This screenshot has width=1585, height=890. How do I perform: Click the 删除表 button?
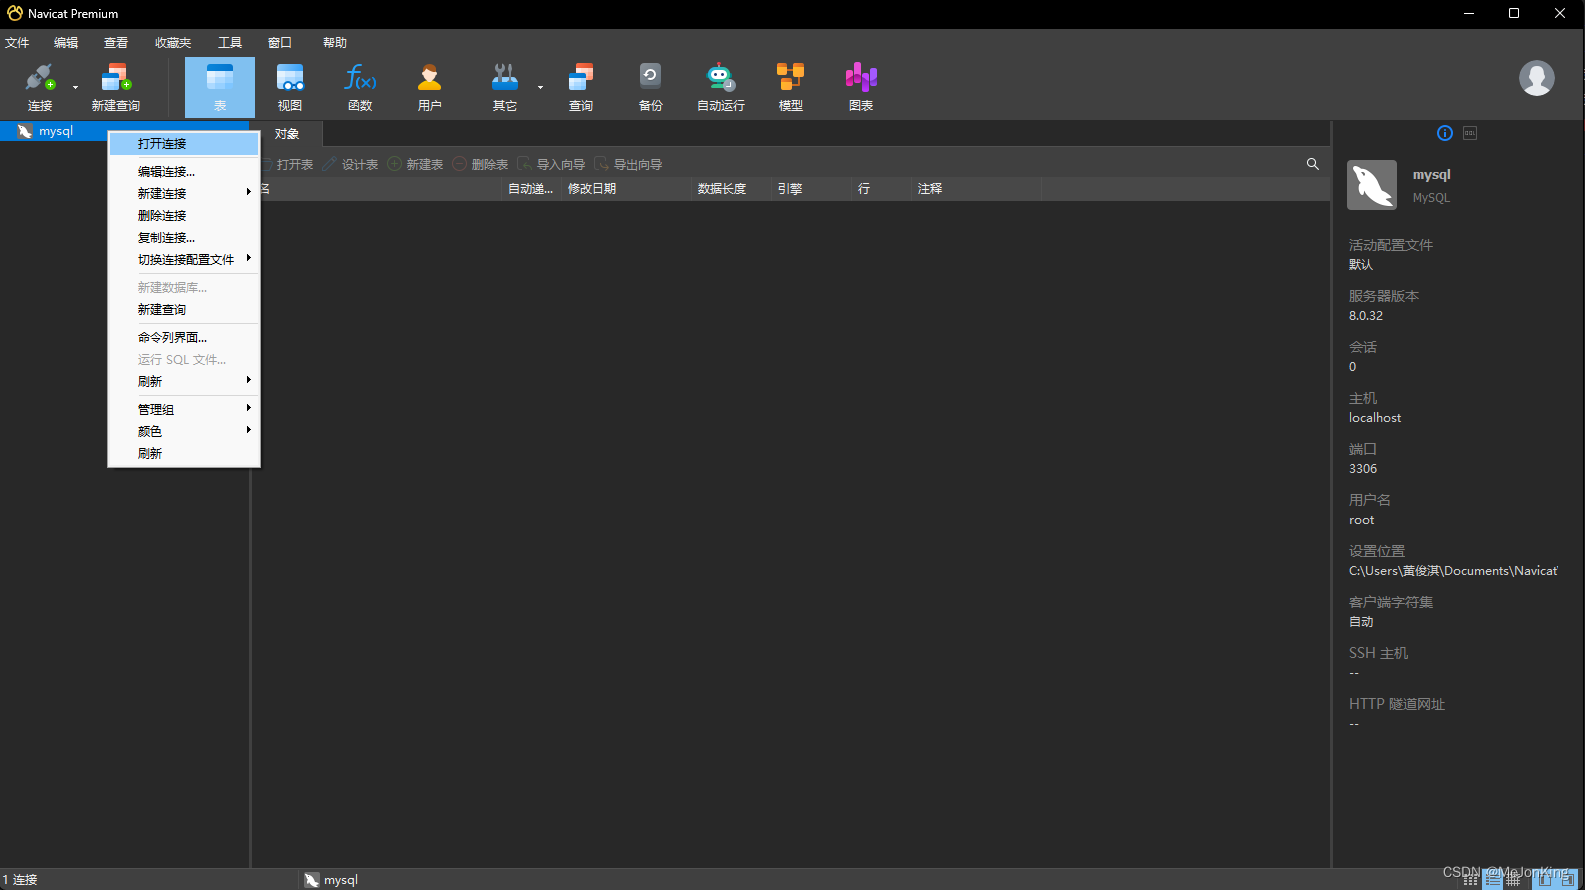pos(481,164)
